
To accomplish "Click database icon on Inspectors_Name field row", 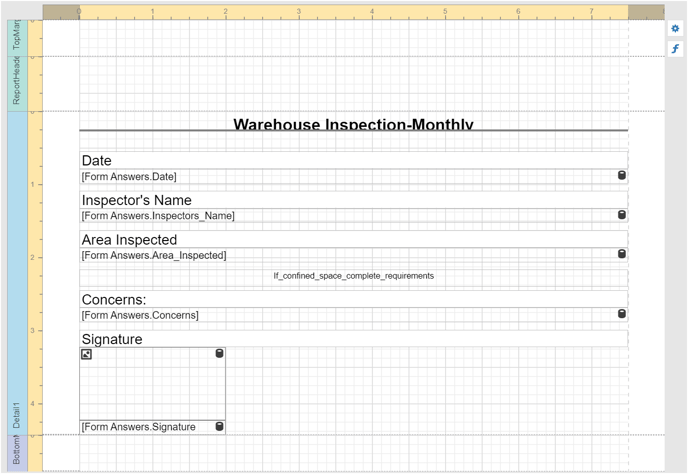I will click(622, 215).
